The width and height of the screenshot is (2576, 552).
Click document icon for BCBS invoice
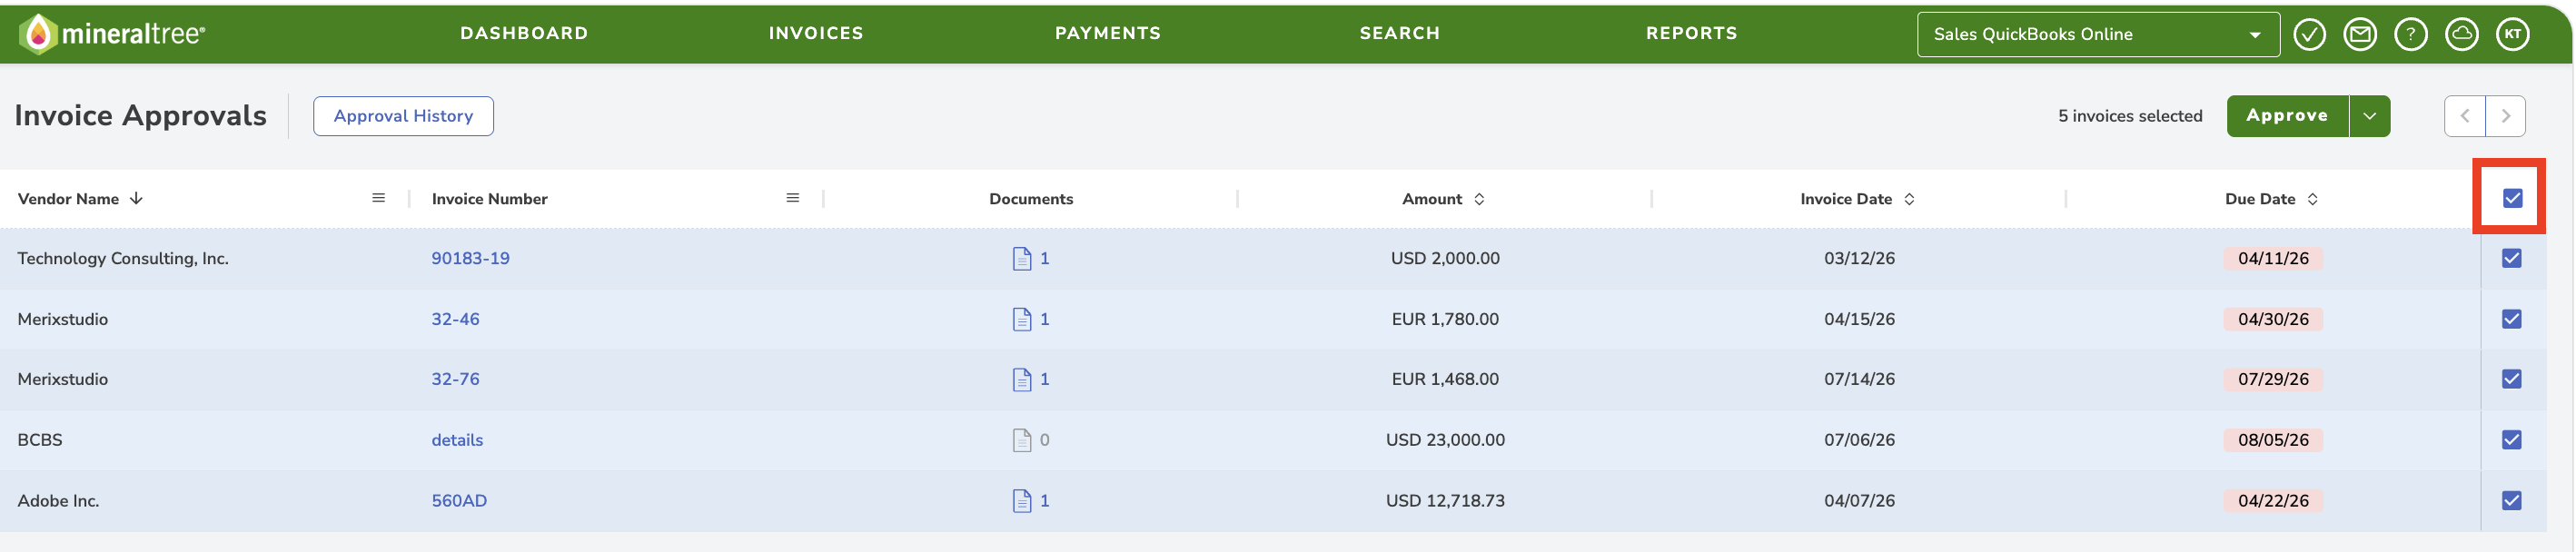point(1022,440)
